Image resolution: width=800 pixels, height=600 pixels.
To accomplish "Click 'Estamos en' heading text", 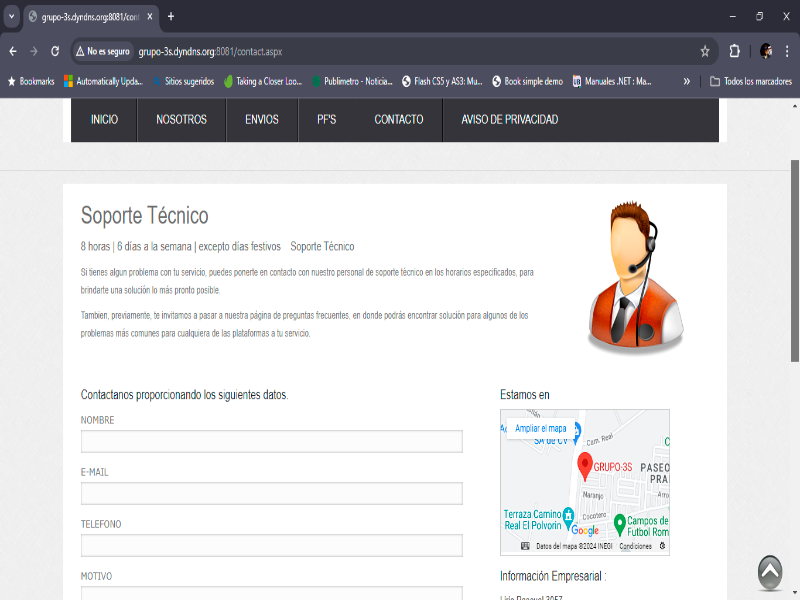I will point(524,395).
